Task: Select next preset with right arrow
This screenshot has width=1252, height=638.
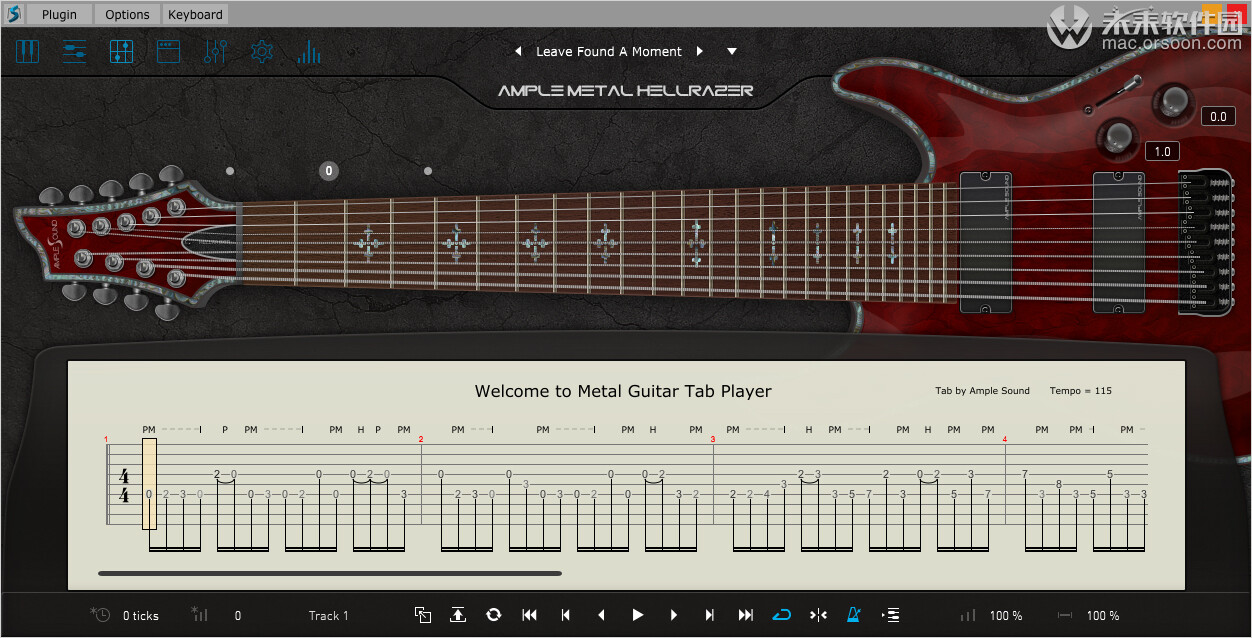Action: [x=700, y=51]
